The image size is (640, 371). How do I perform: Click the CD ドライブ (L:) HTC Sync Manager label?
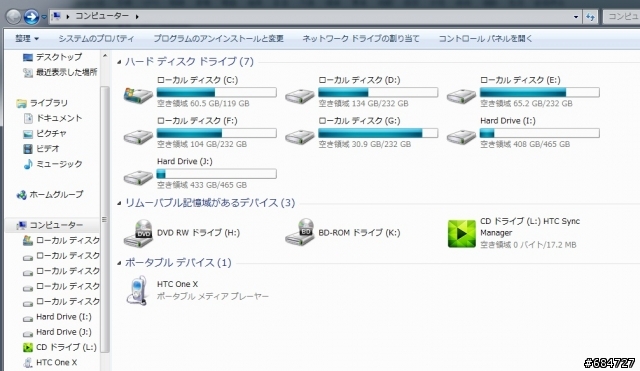coord(530,227)
